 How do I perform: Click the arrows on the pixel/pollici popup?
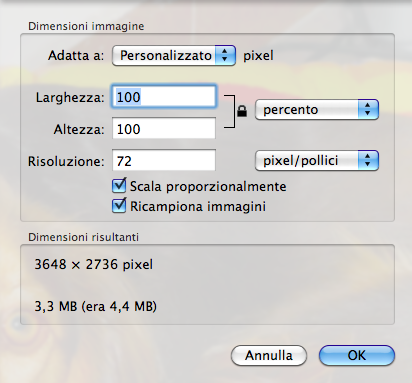[368, 161]
